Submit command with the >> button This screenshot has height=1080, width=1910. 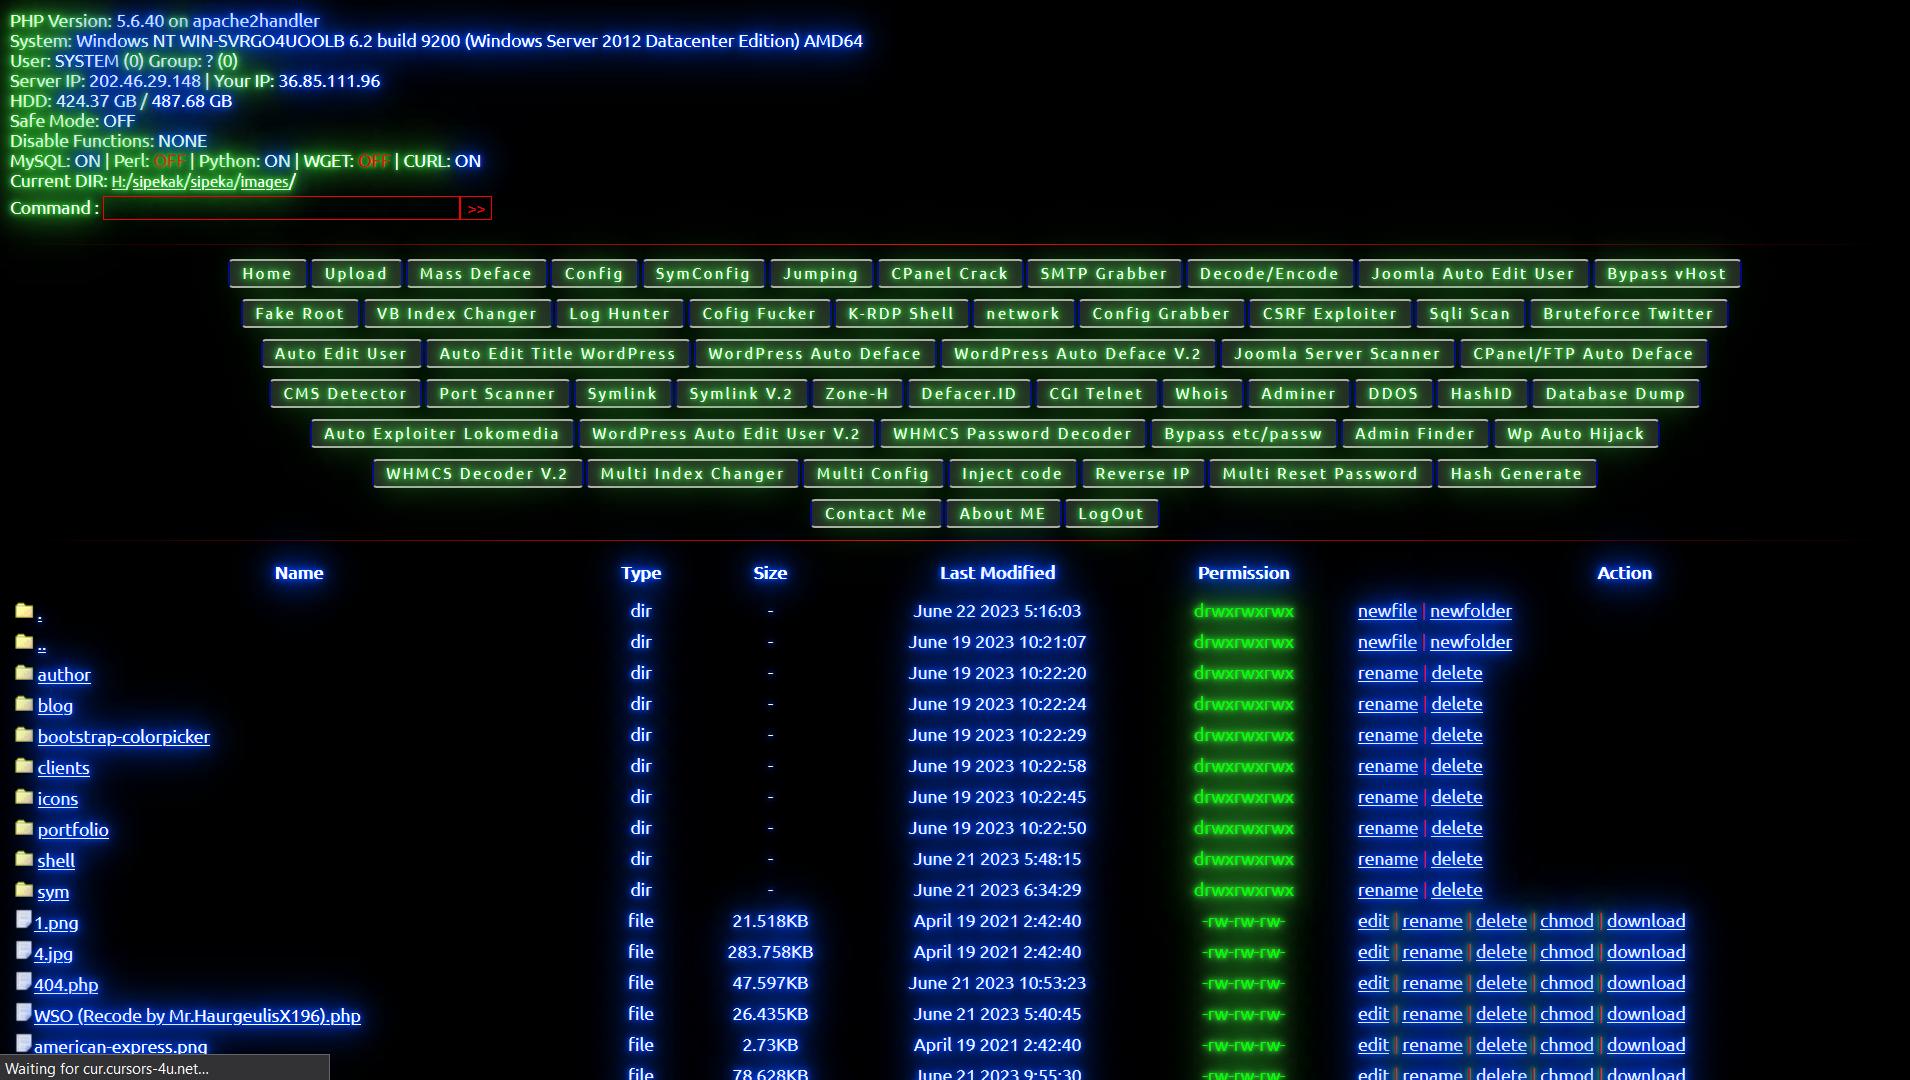point(476,208)
